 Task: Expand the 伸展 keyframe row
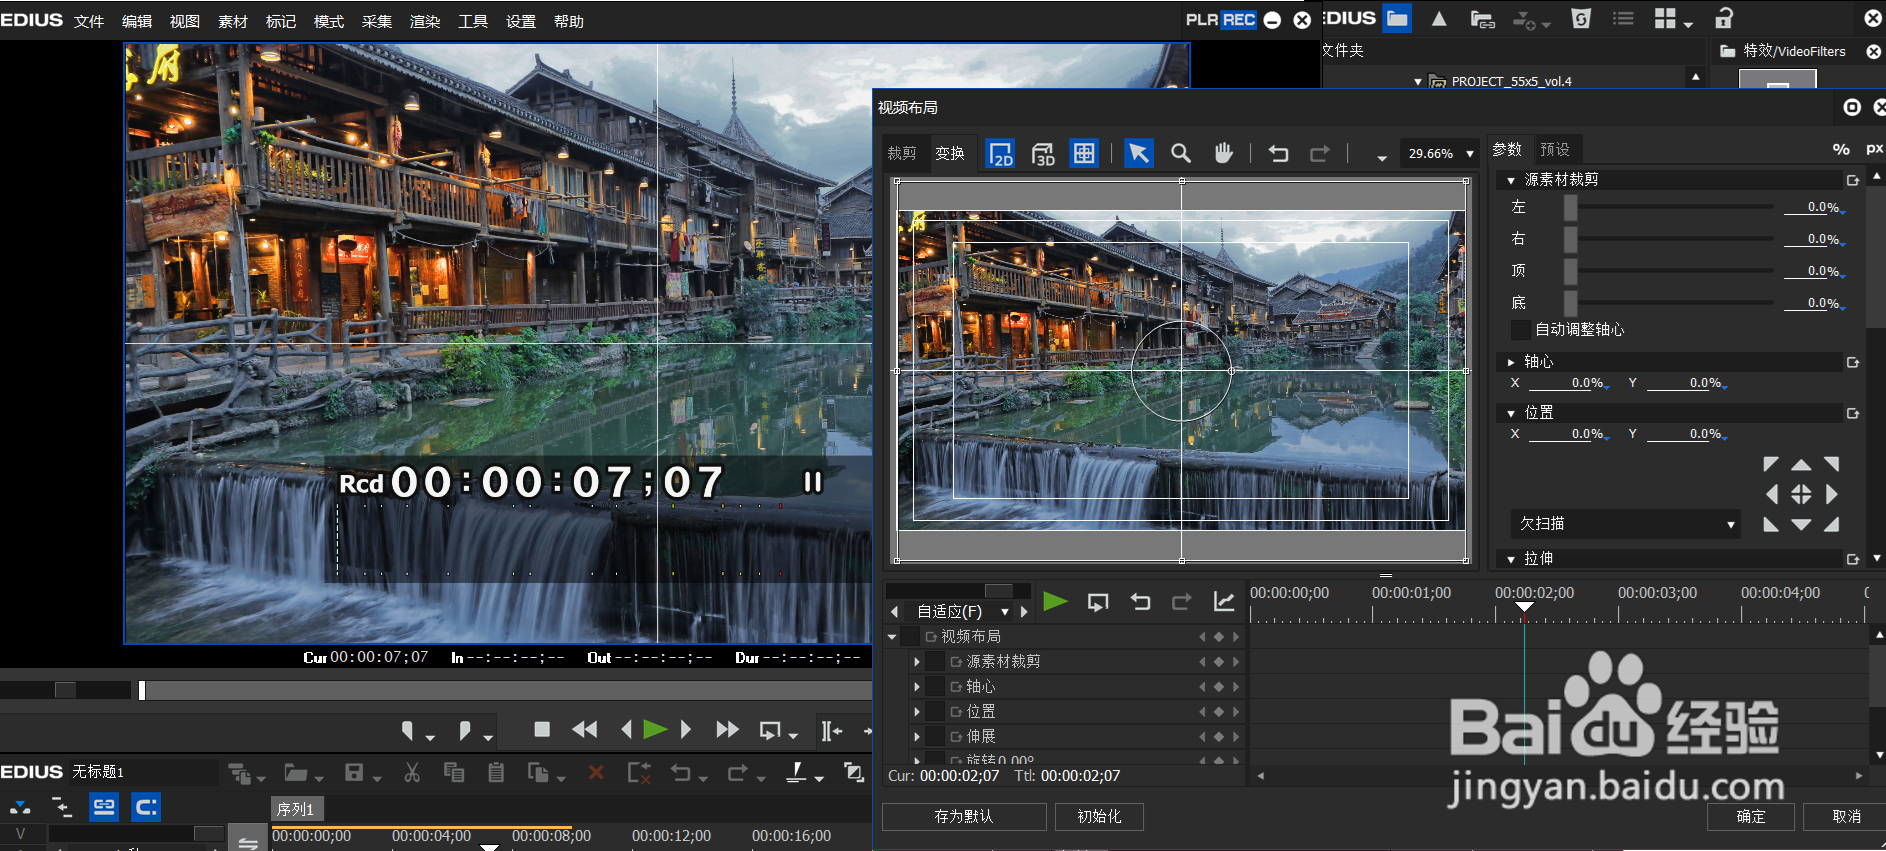(916, 737)
